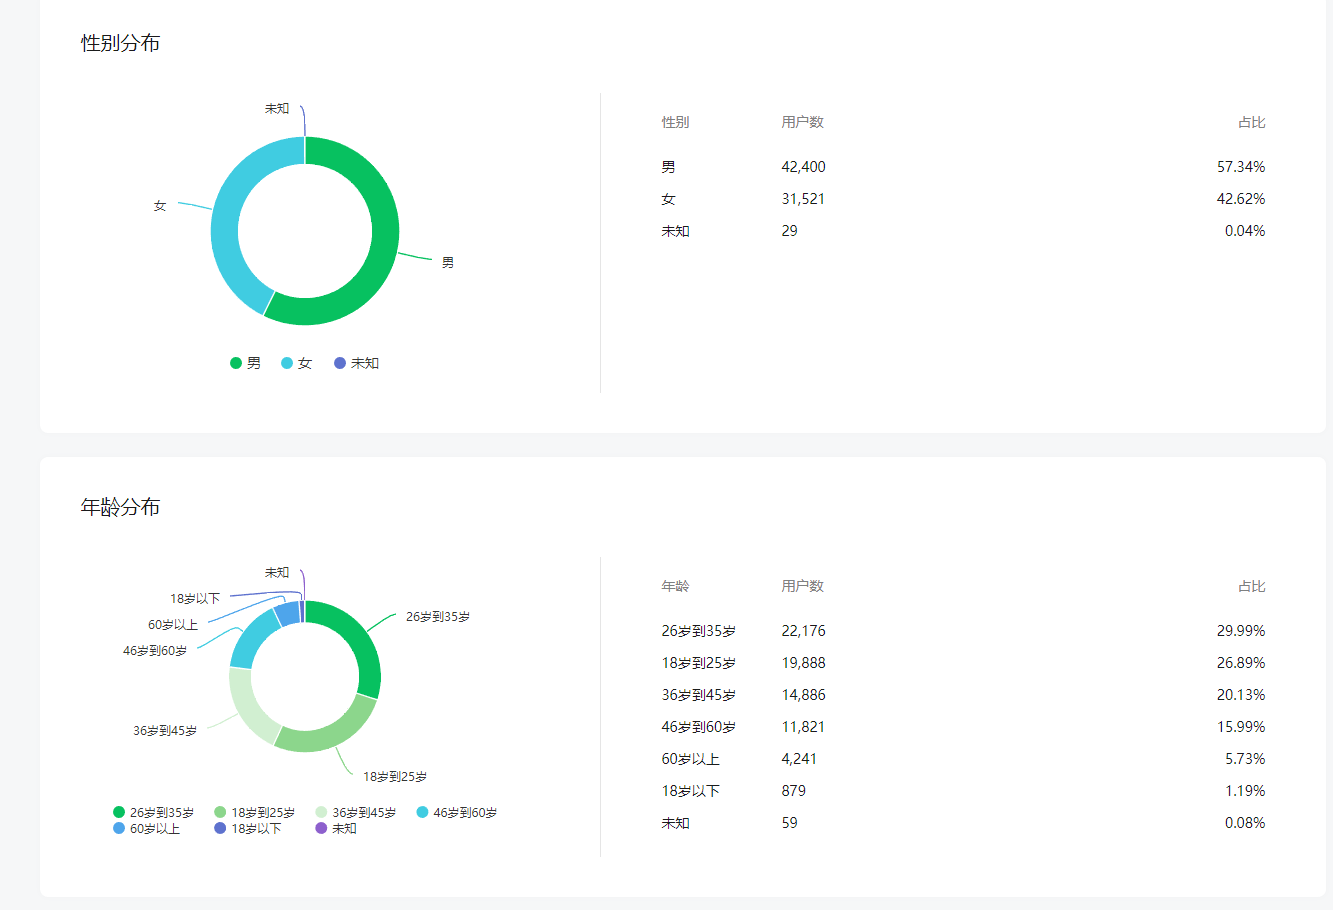Click the 性别 column header in gender table
This screenshot has height=910, width=1333.
click(x=675, y=122)
